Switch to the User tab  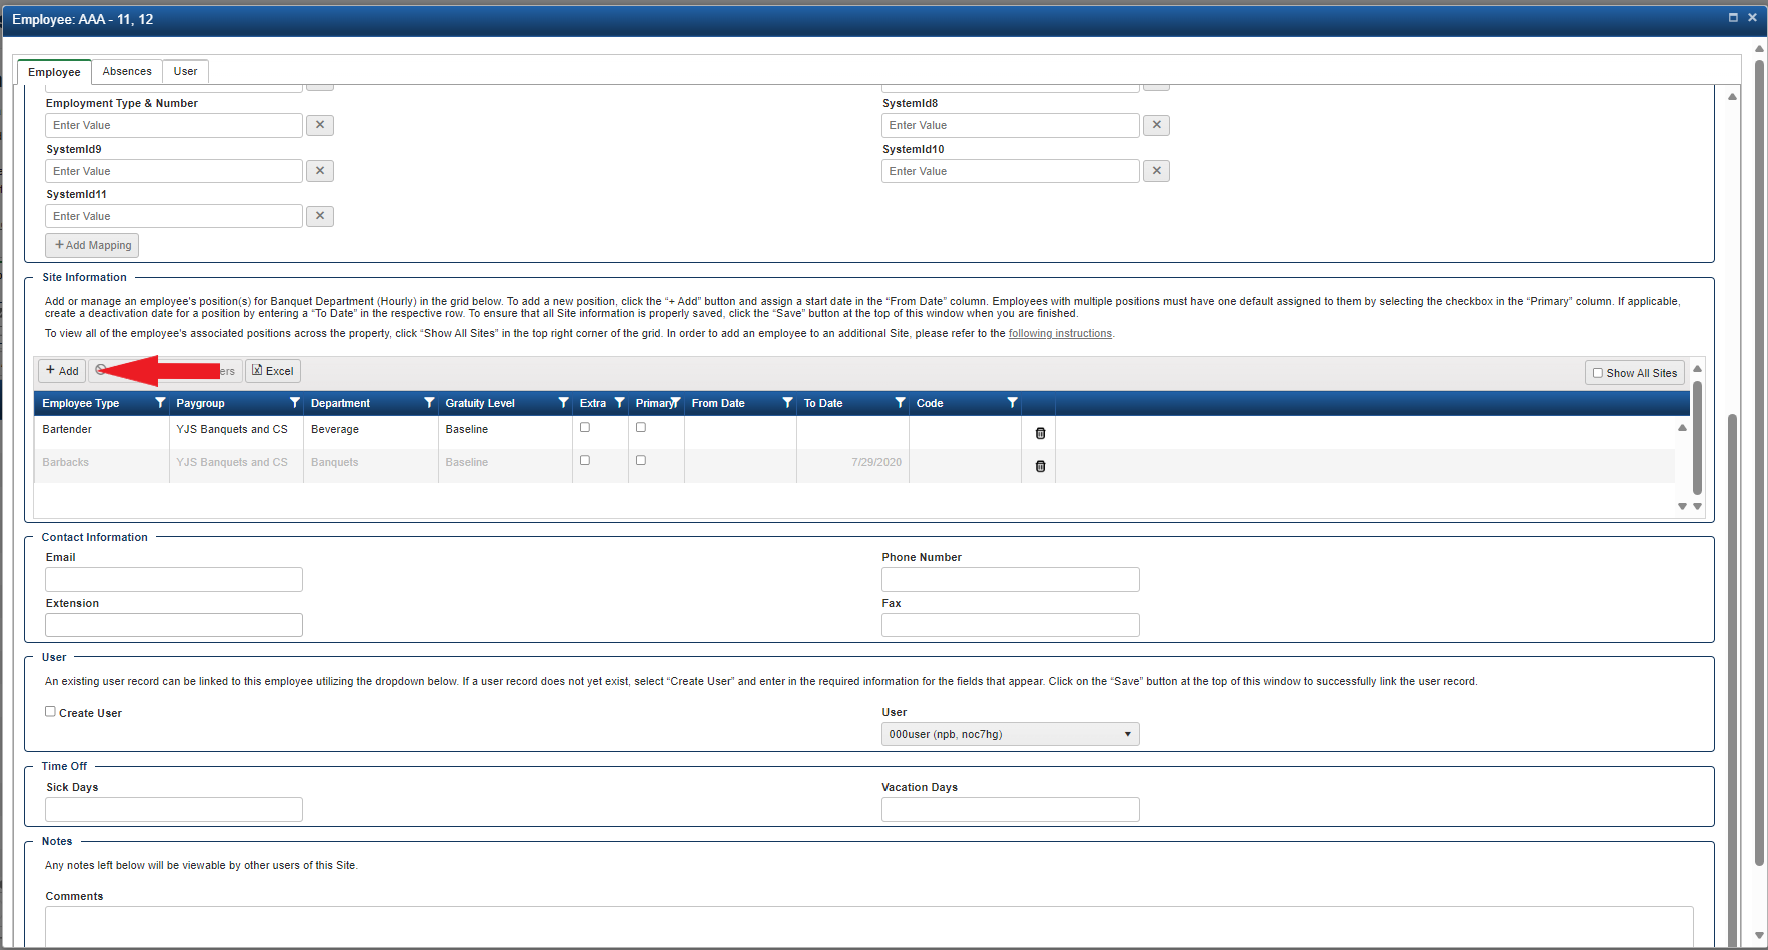[x=185, y=71]
